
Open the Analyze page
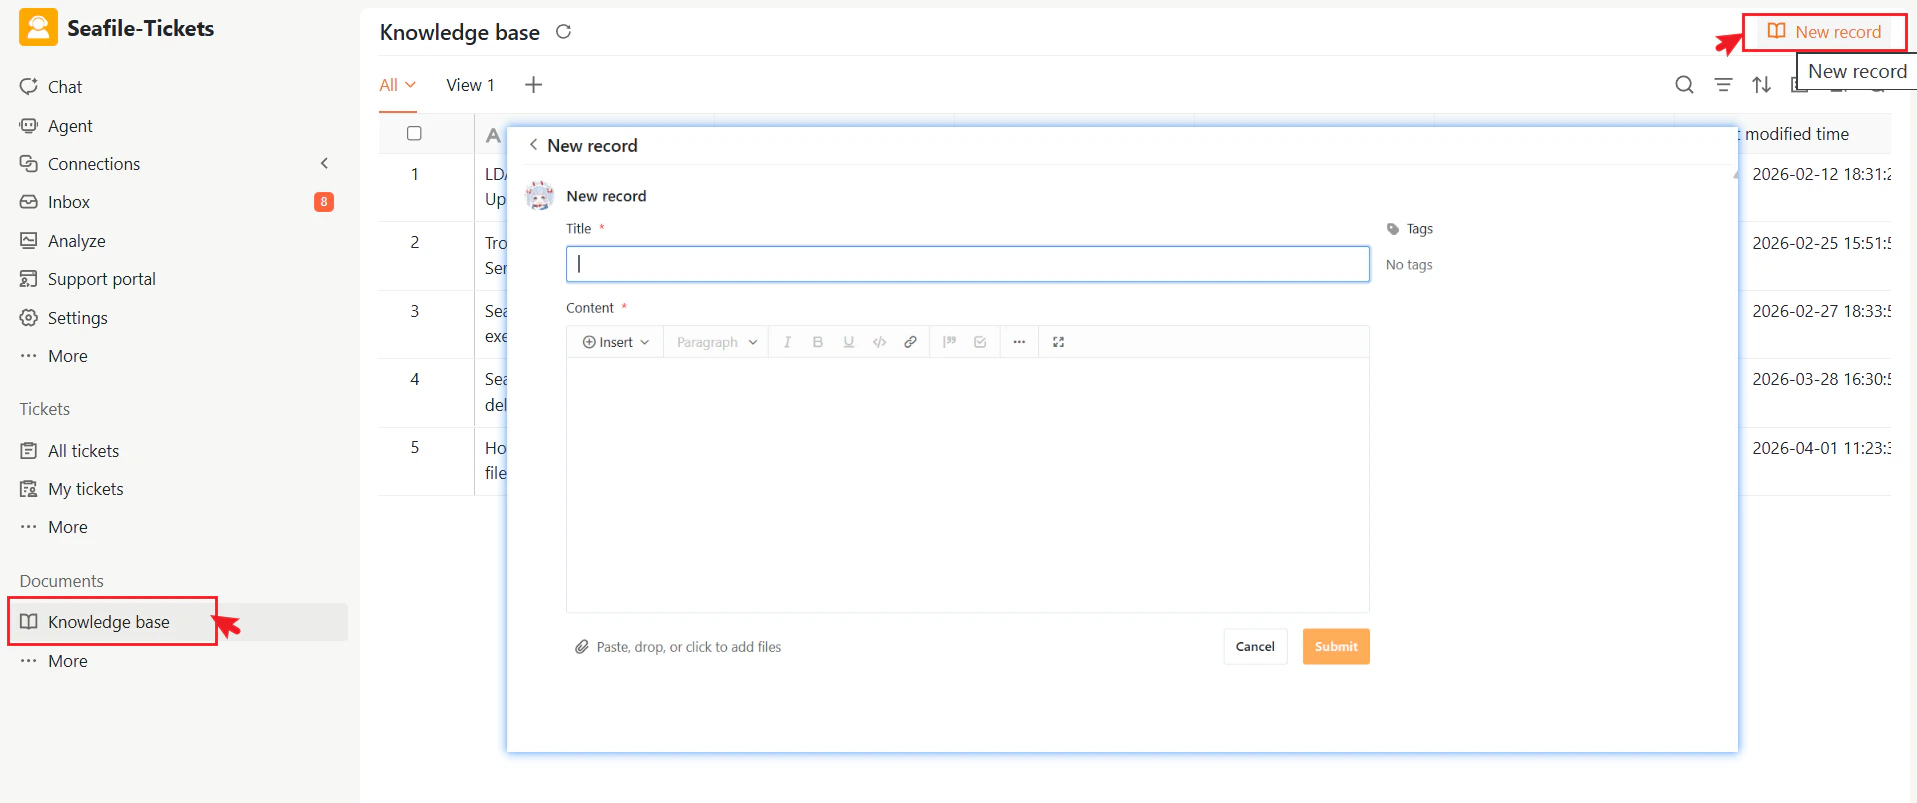pyautogui.click(x=76, y=241)
